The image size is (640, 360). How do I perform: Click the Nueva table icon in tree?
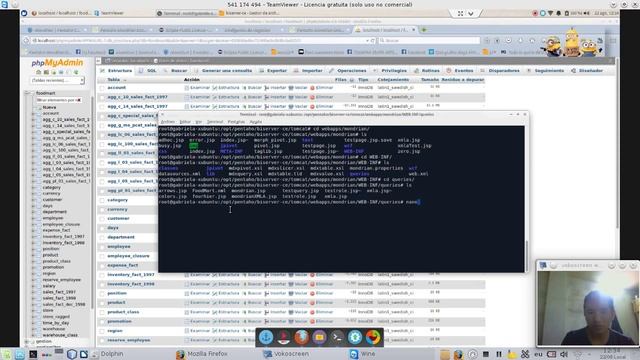[x=40, y=107]
